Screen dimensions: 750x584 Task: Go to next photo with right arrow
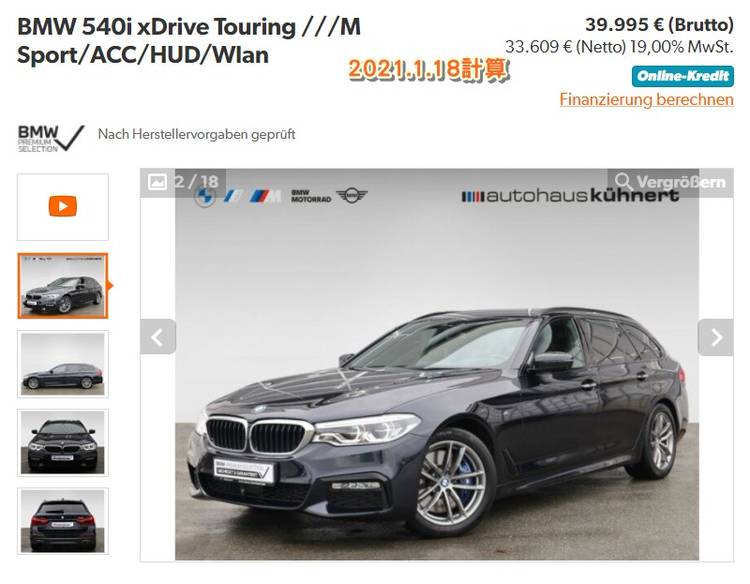pos(716,337)
